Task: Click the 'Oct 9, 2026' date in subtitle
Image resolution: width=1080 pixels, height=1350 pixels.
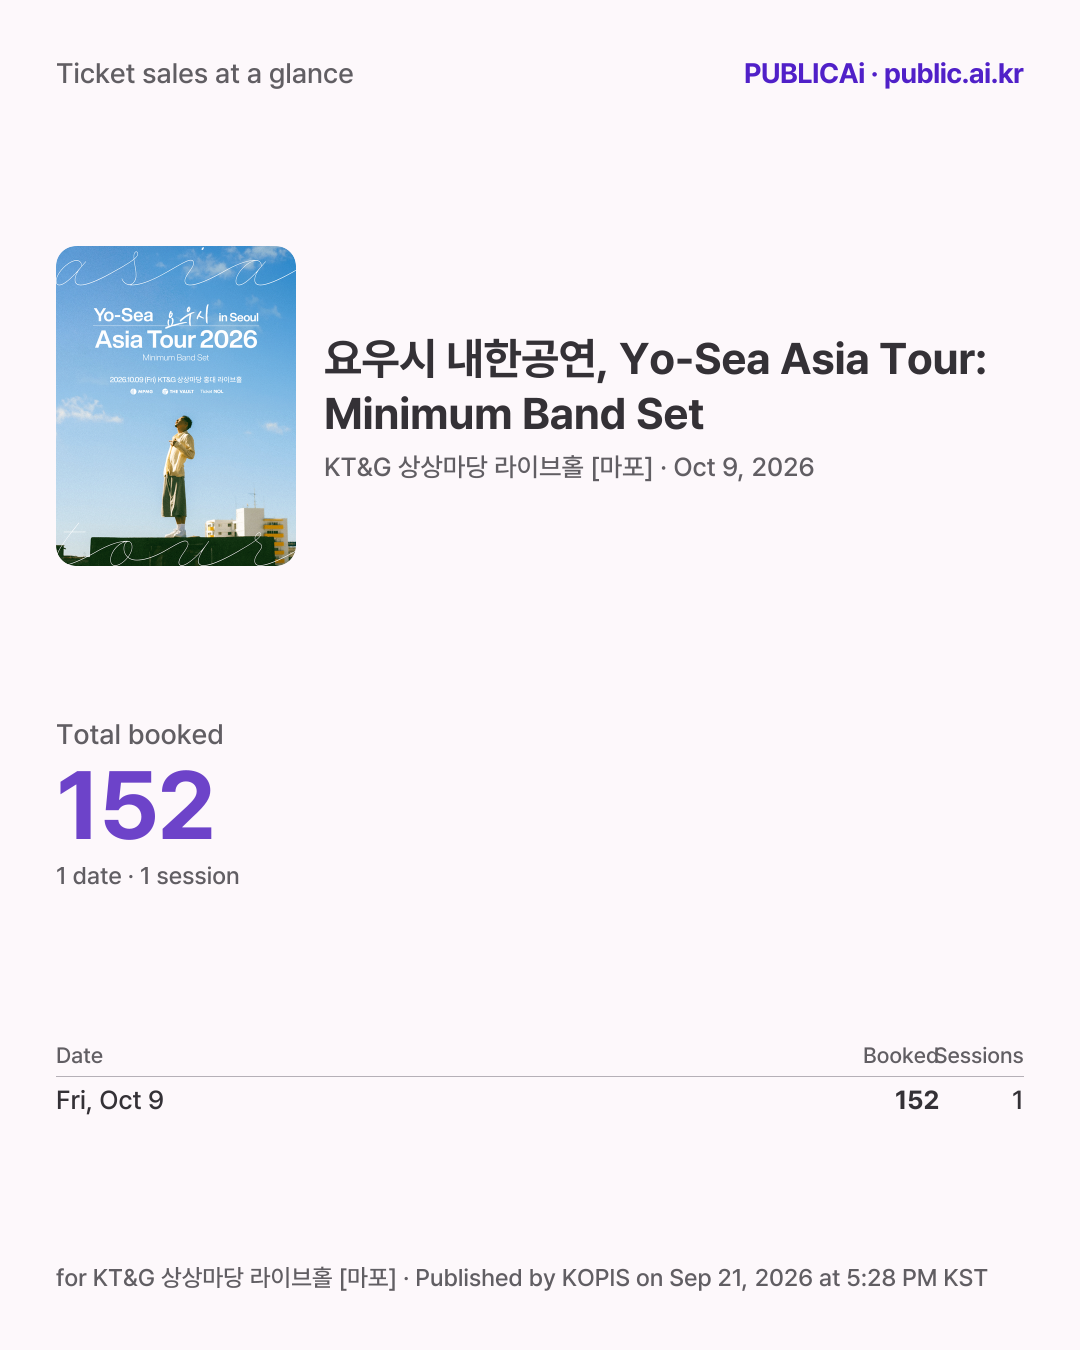Action: 744,467
